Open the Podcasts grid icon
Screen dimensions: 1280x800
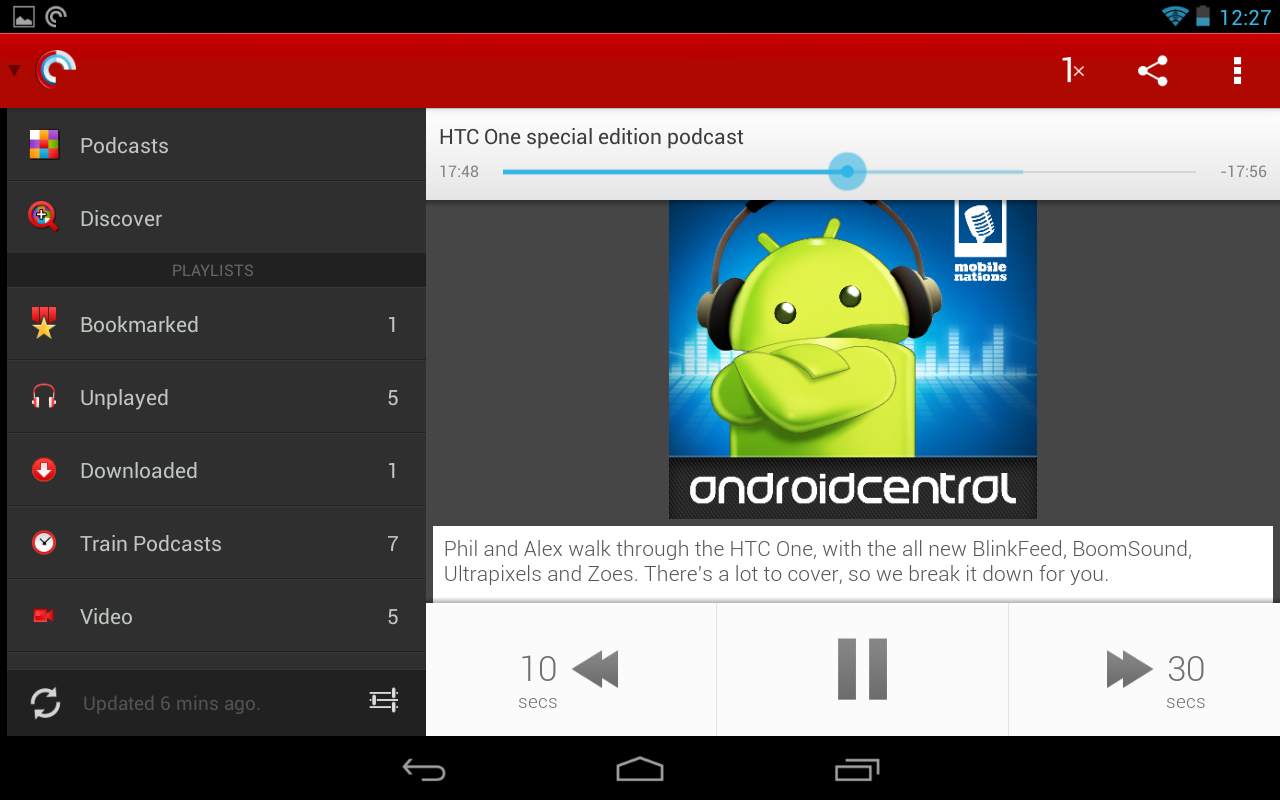(x=44, y=145)
